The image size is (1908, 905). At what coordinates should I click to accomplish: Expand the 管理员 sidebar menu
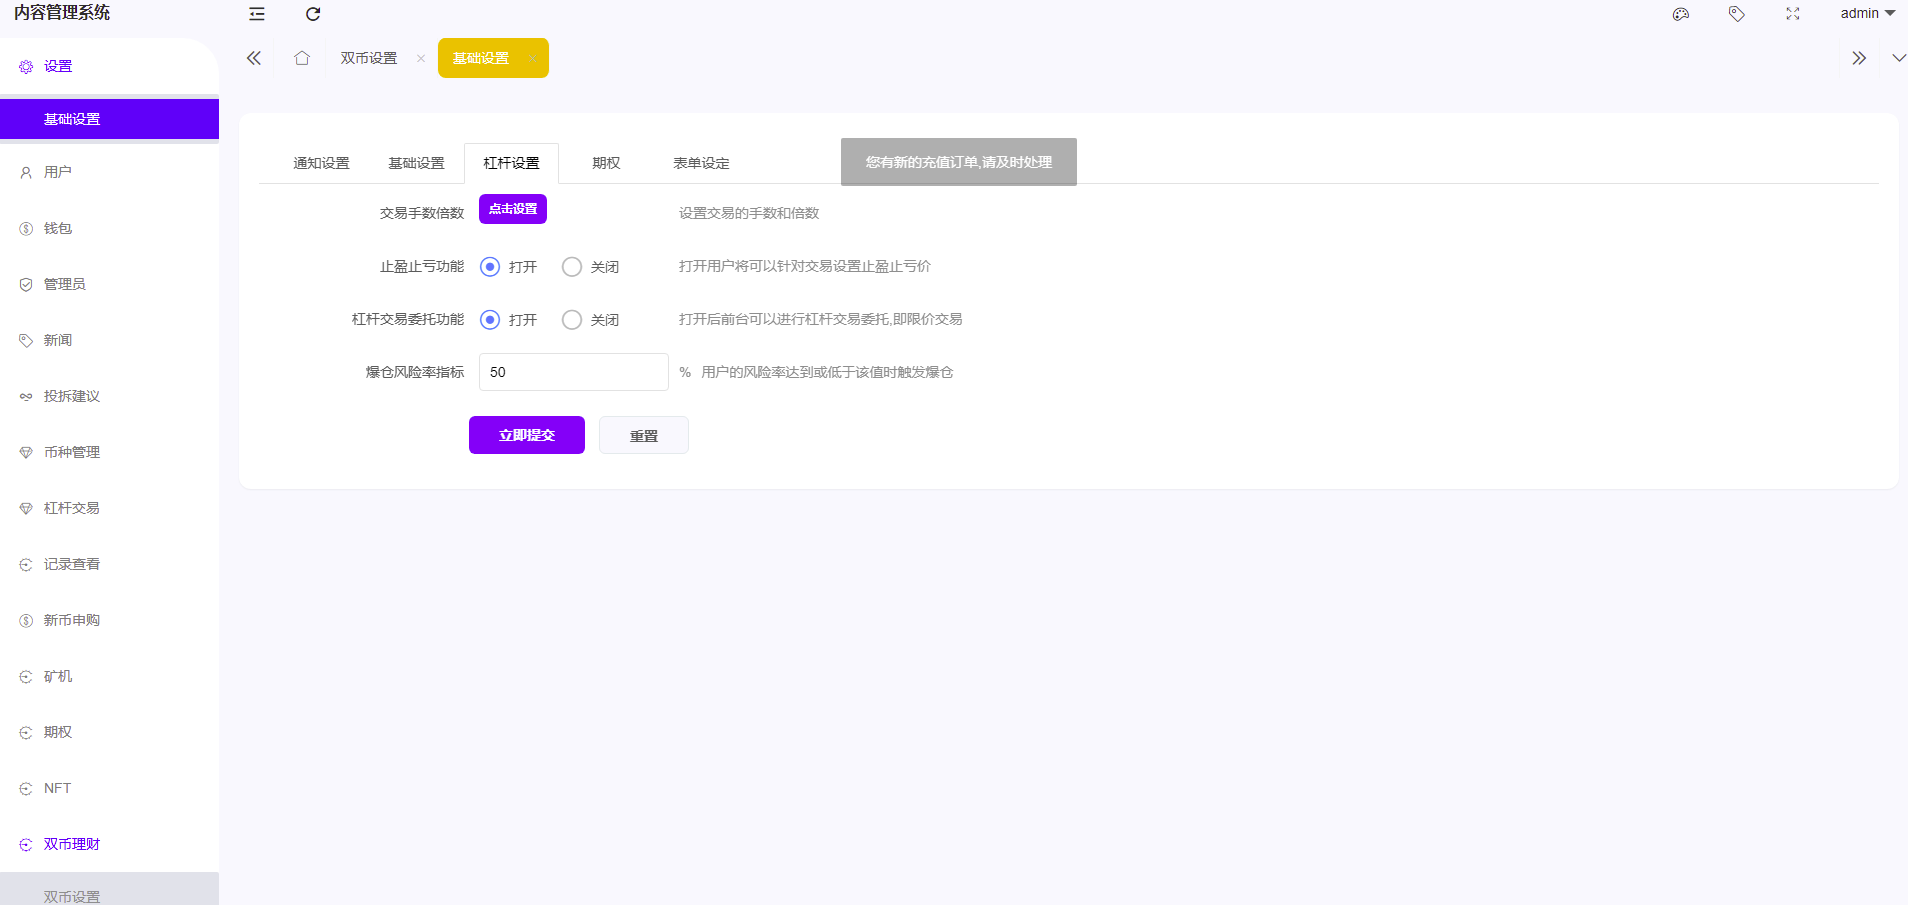109,284
